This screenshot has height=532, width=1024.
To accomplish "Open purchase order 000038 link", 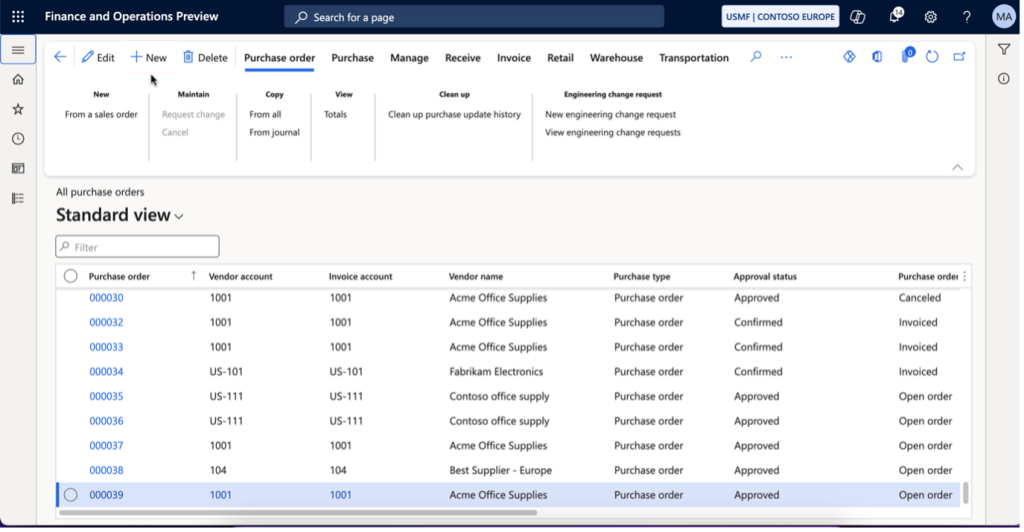I will (106, 470).
